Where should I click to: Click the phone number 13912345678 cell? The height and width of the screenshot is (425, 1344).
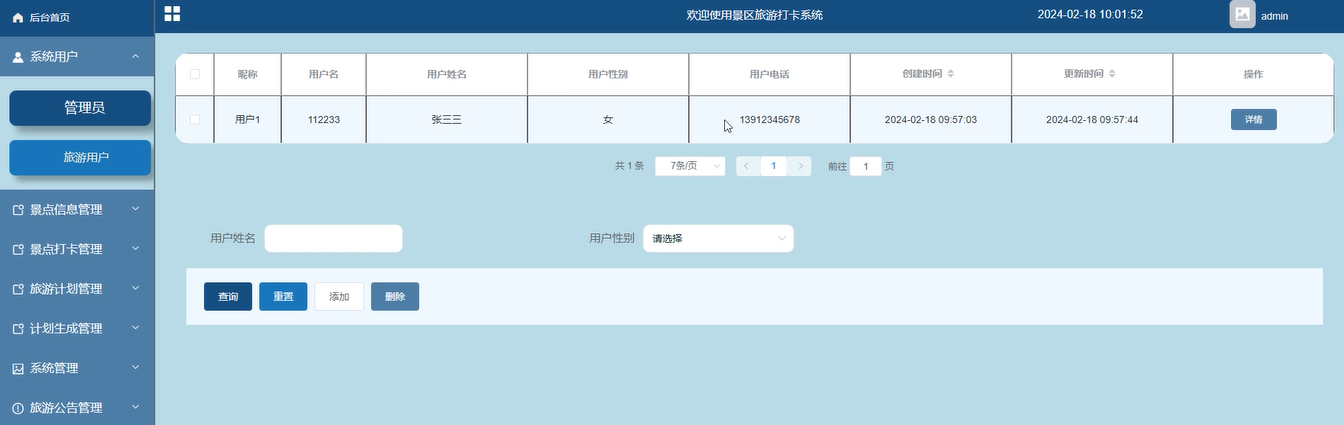[x=769, y=119]
